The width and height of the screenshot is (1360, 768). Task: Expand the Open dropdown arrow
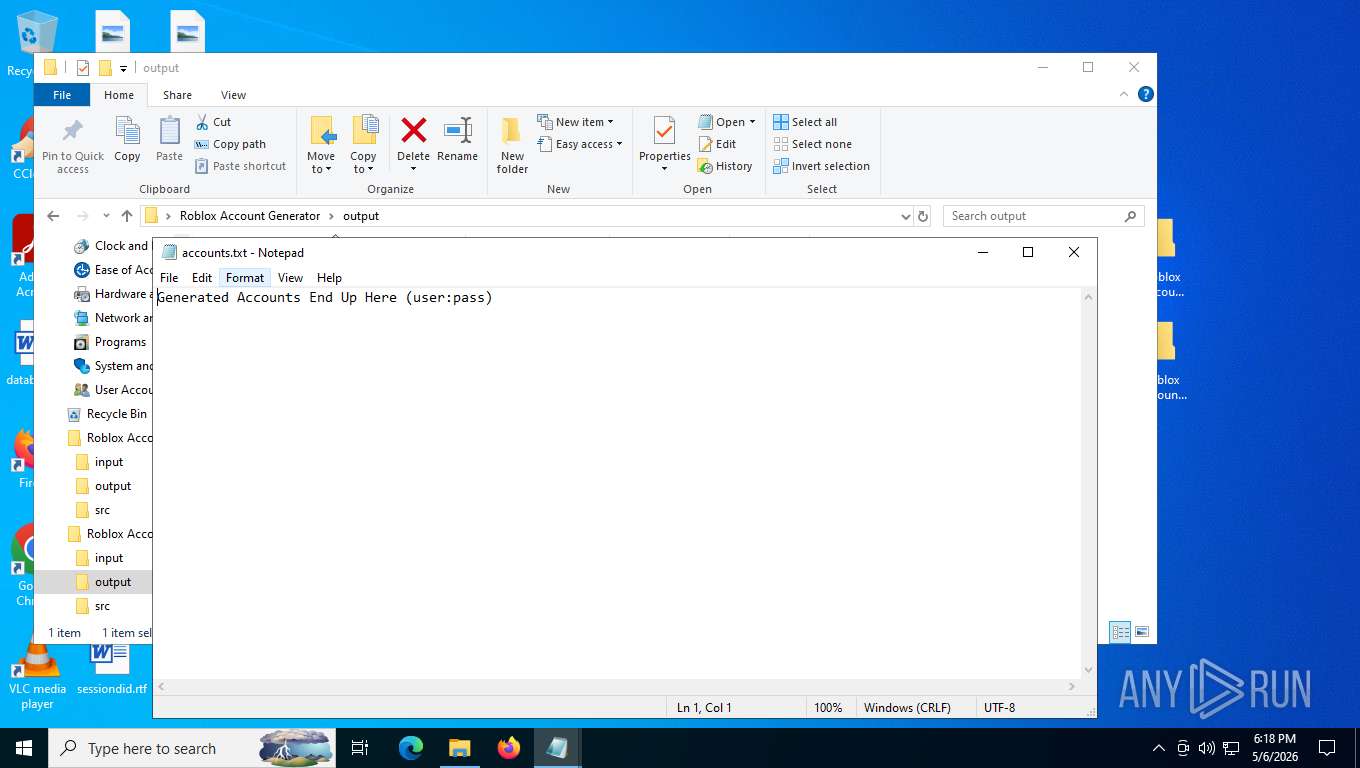click(752, 122)
